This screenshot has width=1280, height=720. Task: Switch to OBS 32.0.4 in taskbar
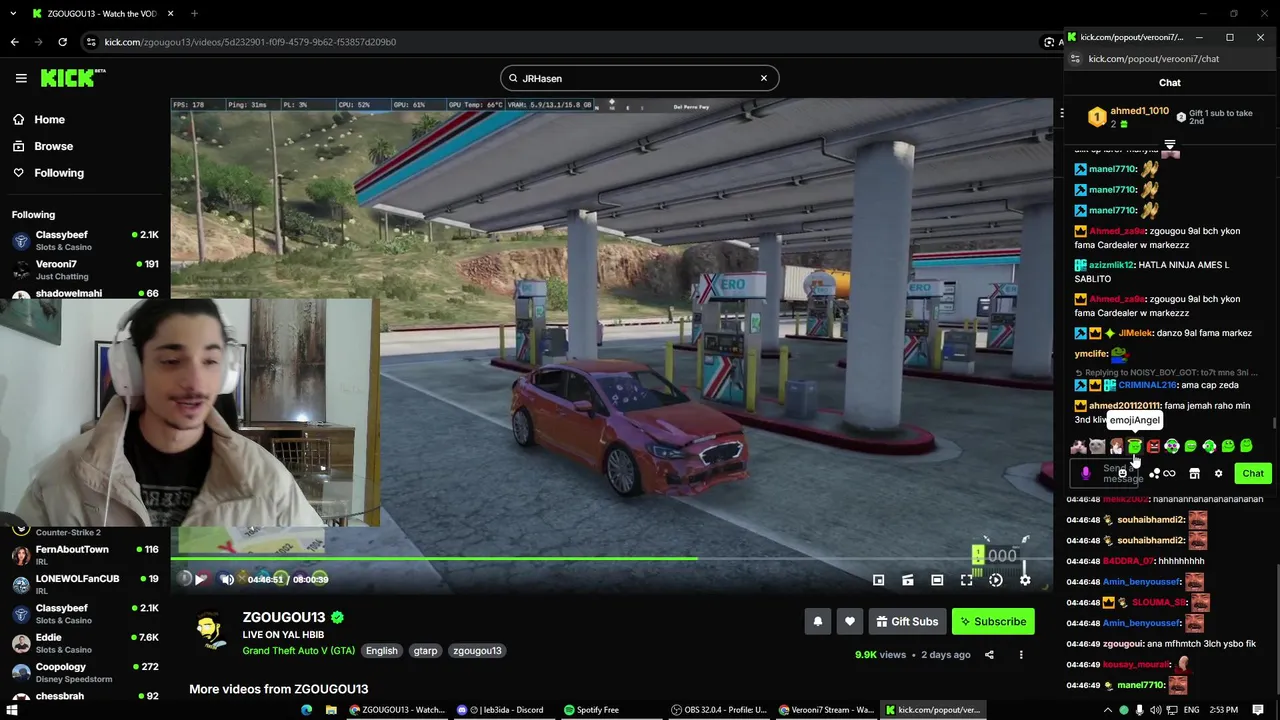[x=720, y=710]
